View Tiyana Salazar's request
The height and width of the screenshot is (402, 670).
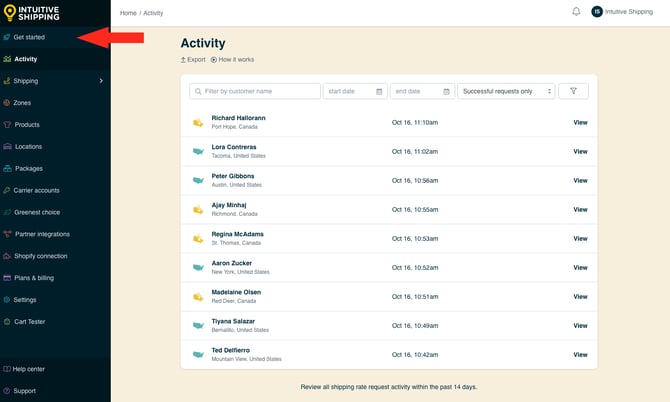pos(580,326)
